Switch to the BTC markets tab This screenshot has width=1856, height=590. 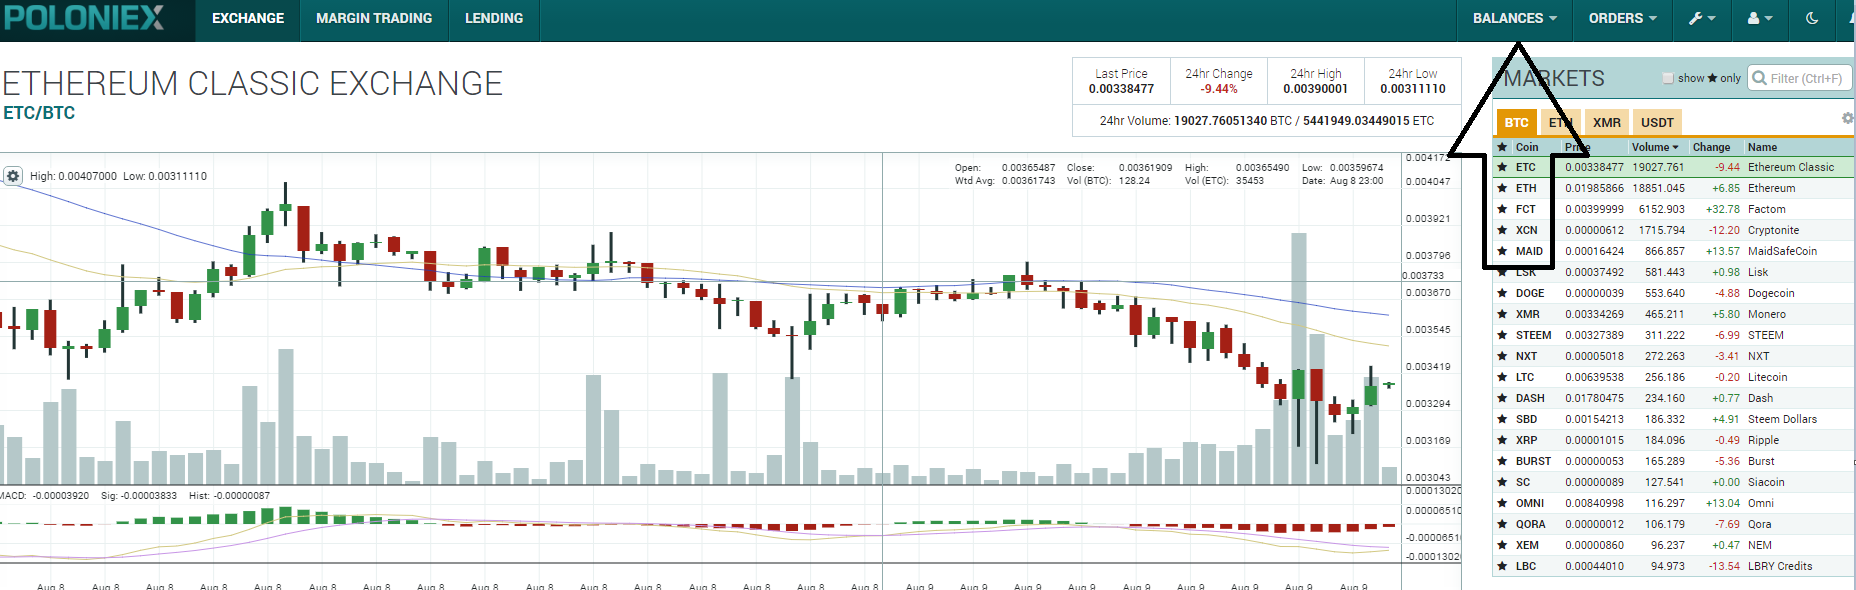pyautogui.click(x=1516, y=122)
